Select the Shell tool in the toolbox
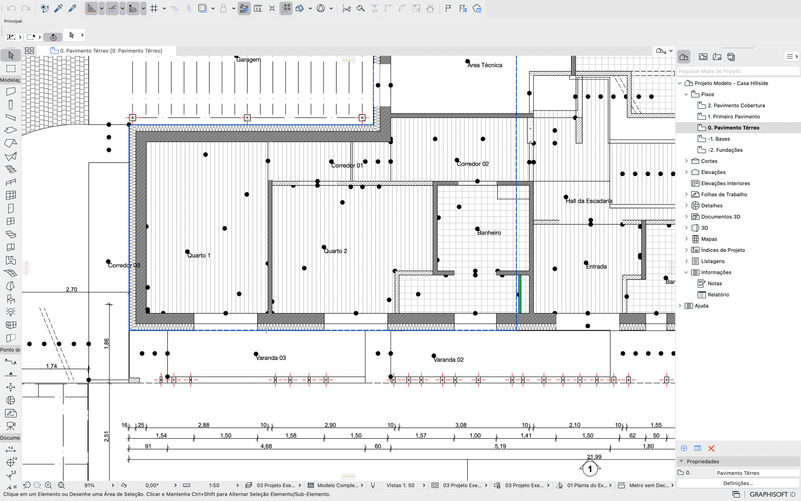Screen dimensions: 801x501 pyautogui.click(x=11, y=156)
